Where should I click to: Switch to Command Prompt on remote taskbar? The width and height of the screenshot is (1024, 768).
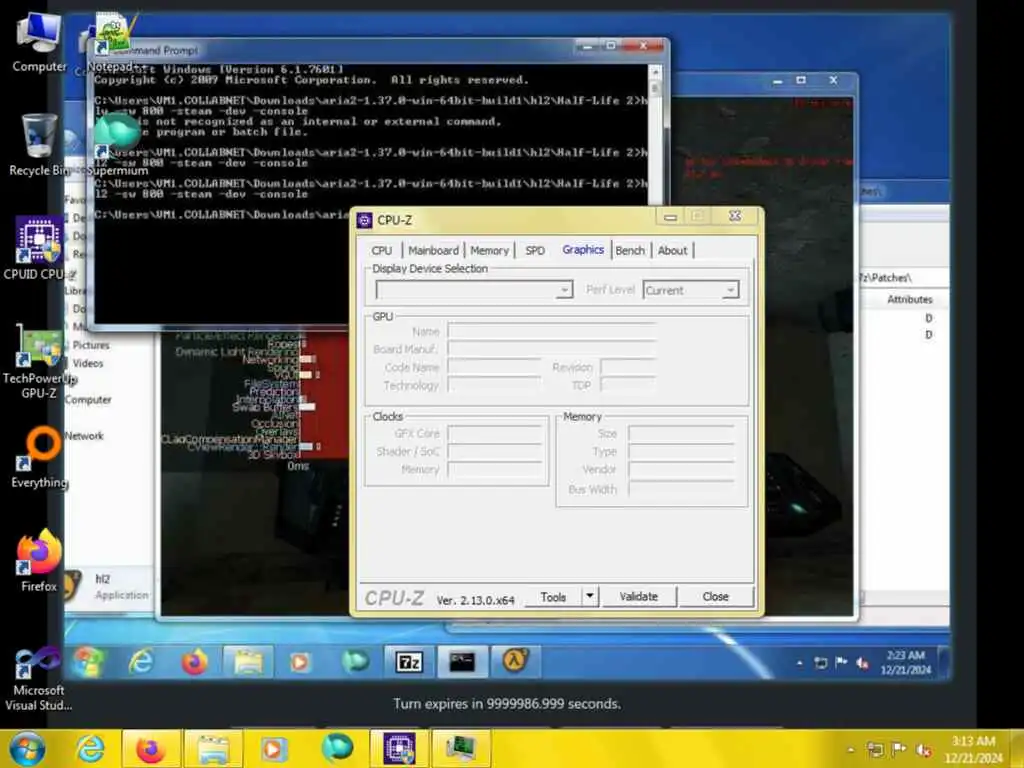click(462, 662)
